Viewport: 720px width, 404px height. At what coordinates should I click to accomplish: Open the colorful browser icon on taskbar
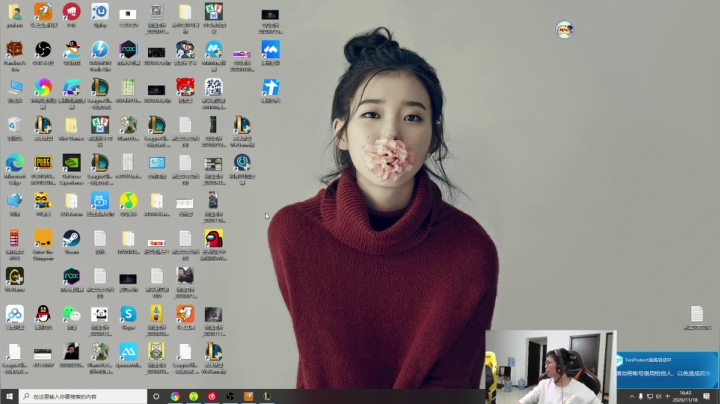pos(175,396)
